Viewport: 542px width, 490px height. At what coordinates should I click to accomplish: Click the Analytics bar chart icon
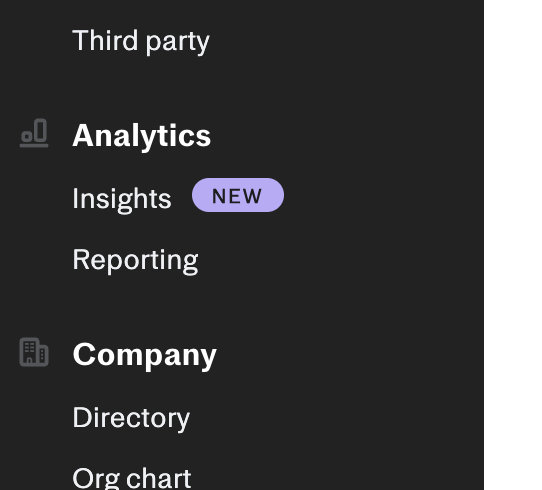click(x=34, y=133)
